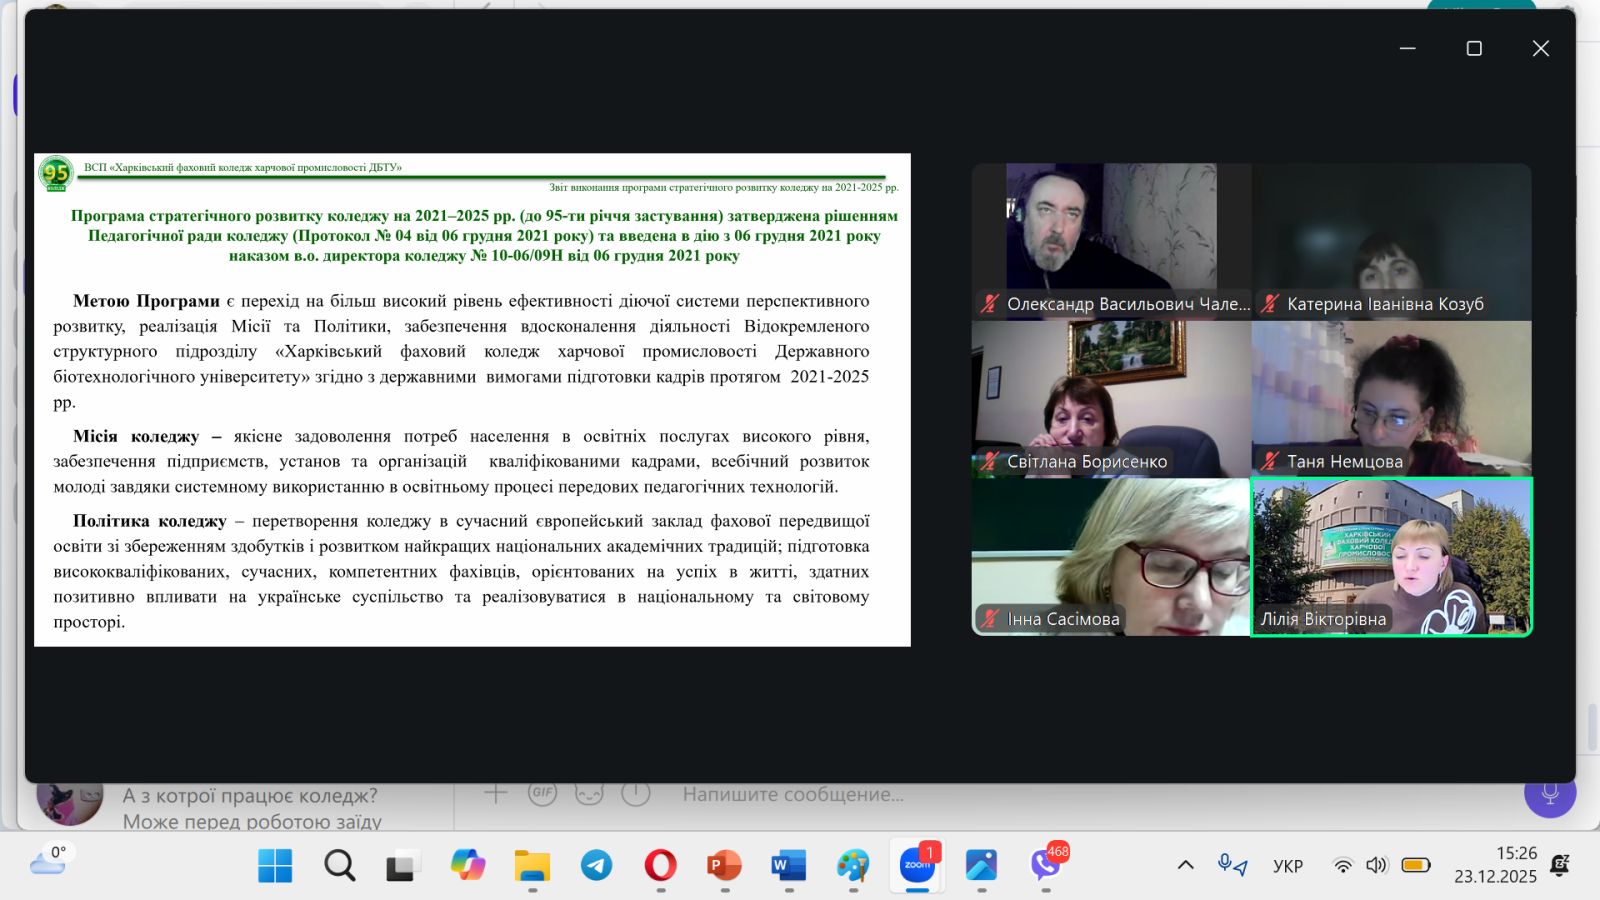The image size is (1600, 900).
Task: Open Viber with 468 unread badge
Action: (x=1046, y=865)
